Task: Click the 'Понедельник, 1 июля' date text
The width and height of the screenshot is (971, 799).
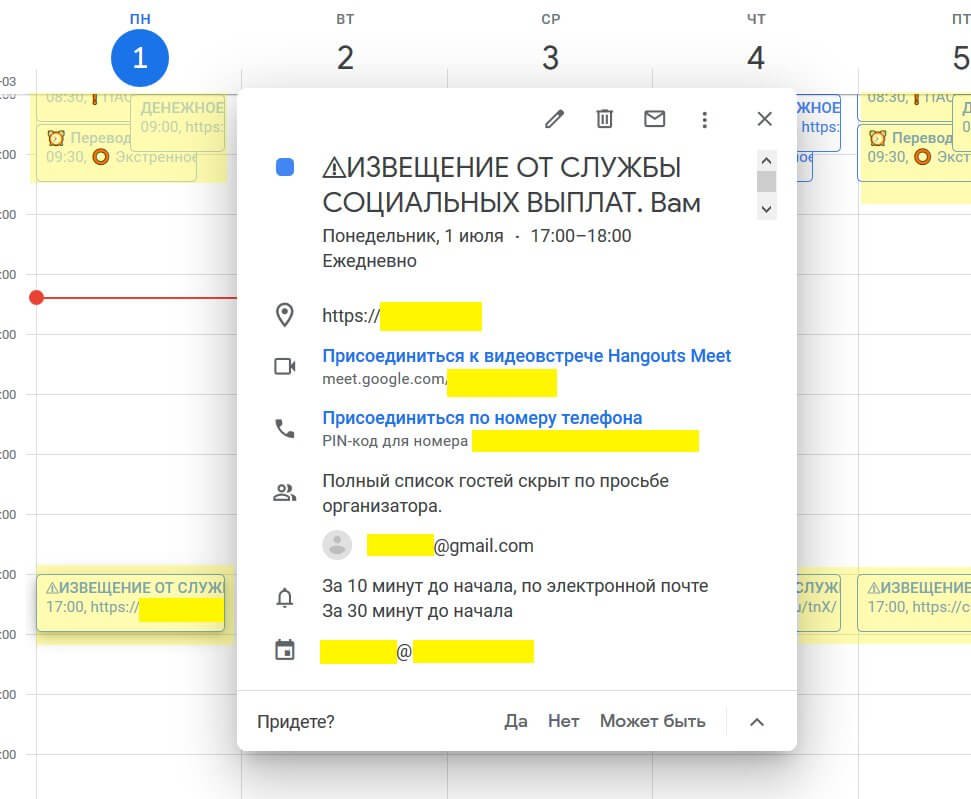Action: tap(413, 236)
